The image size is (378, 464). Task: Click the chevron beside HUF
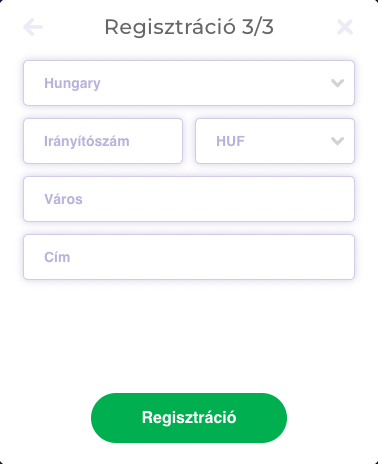(337, 141)
